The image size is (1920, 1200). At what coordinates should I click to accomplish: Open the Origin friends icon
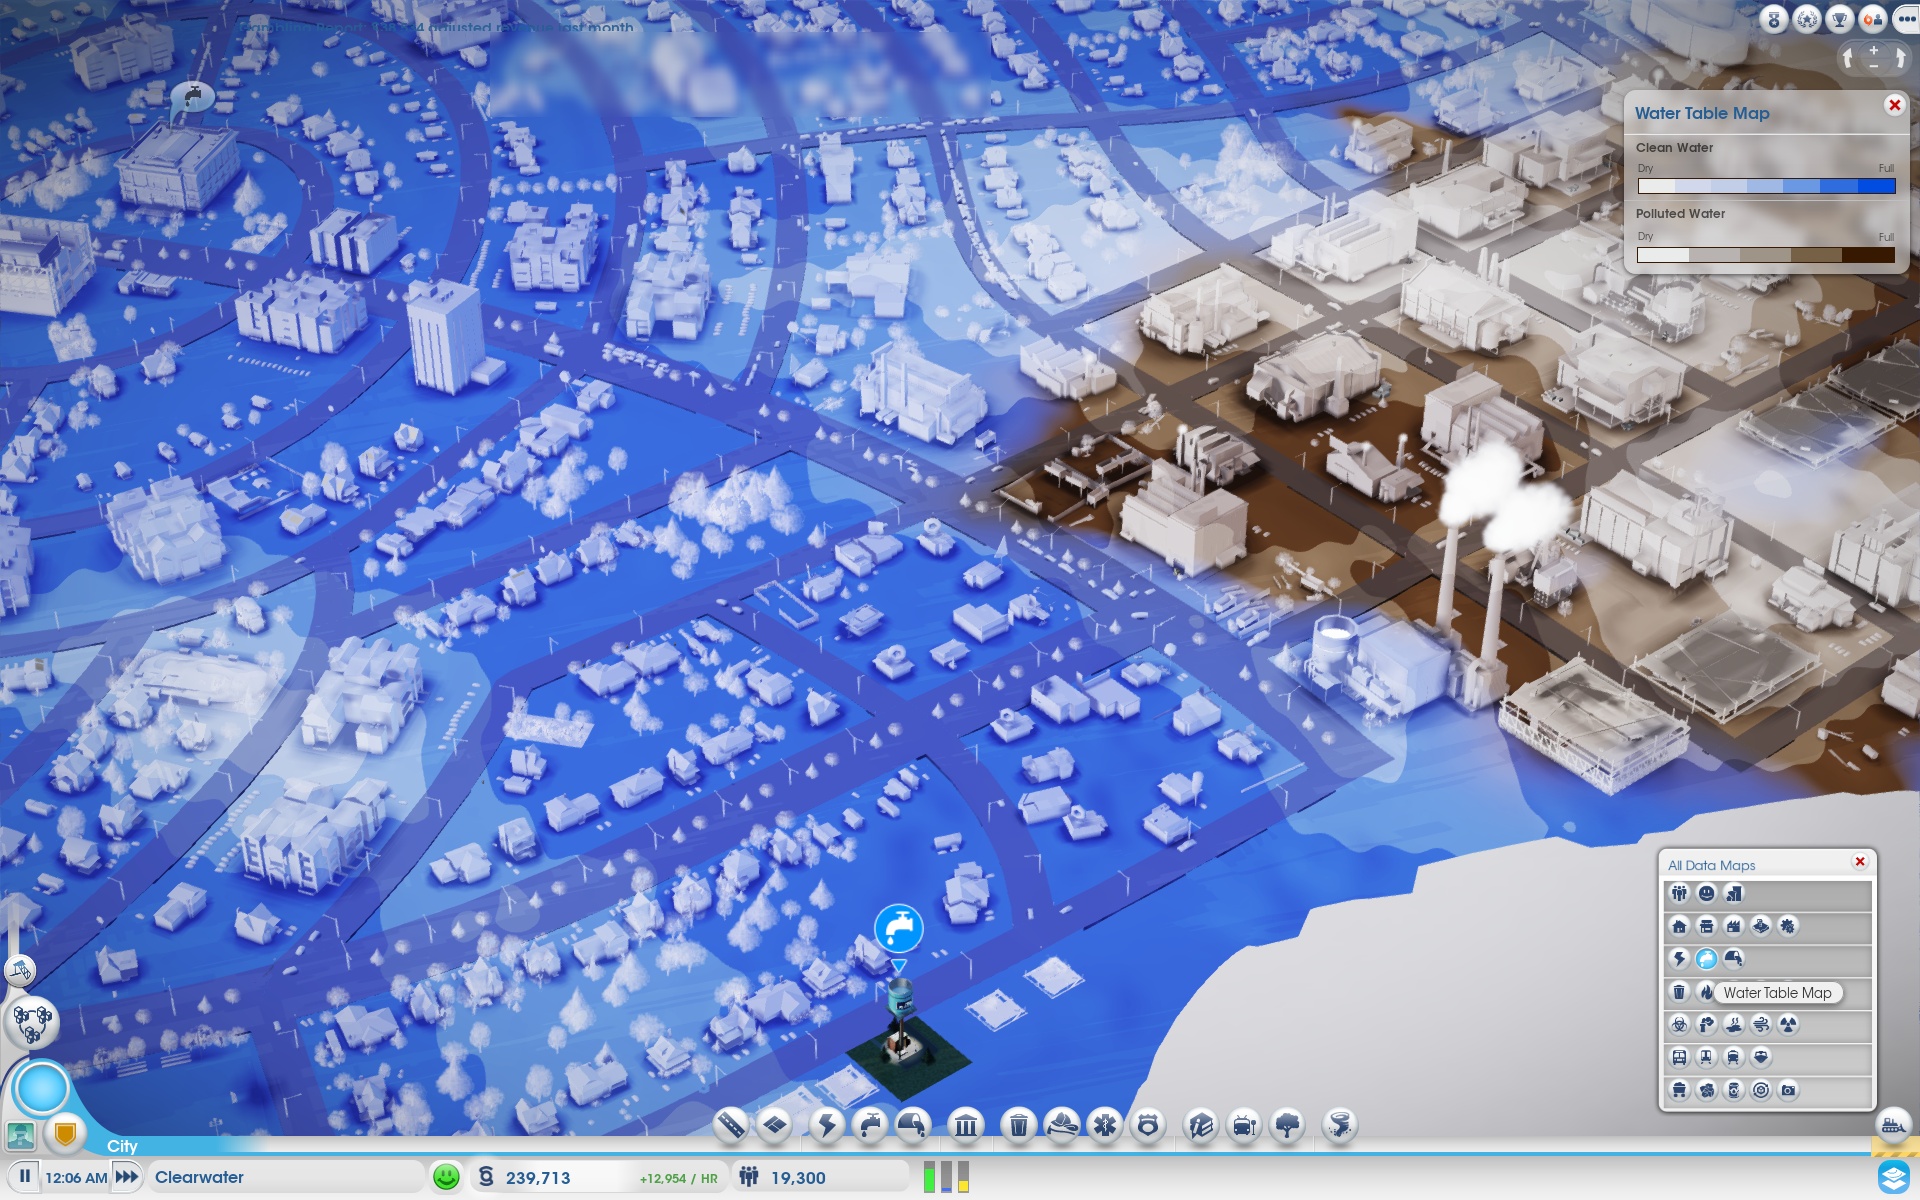(1872, 19)
